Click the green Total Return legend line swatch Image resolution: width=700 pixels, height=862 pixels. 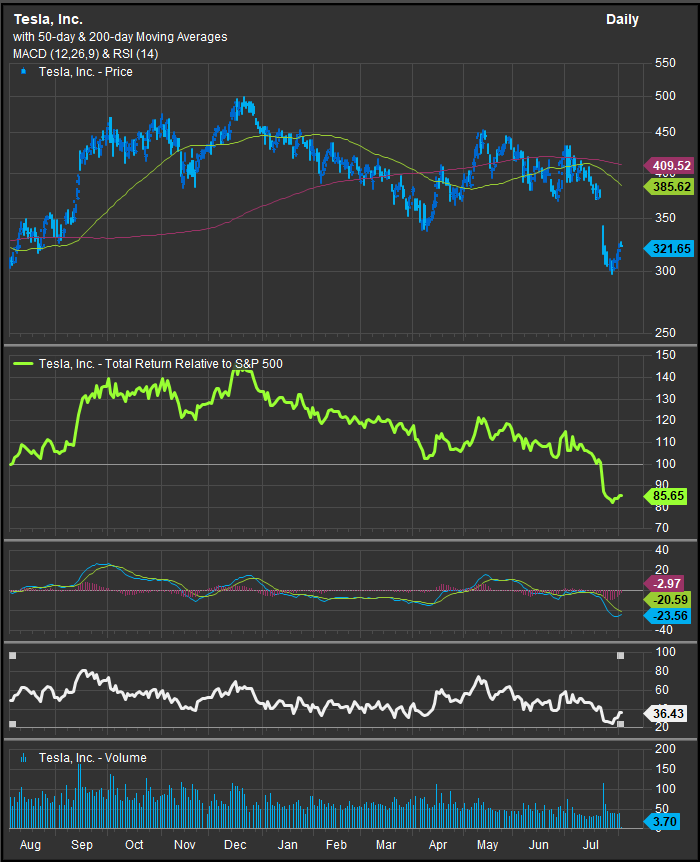[22, 363]
